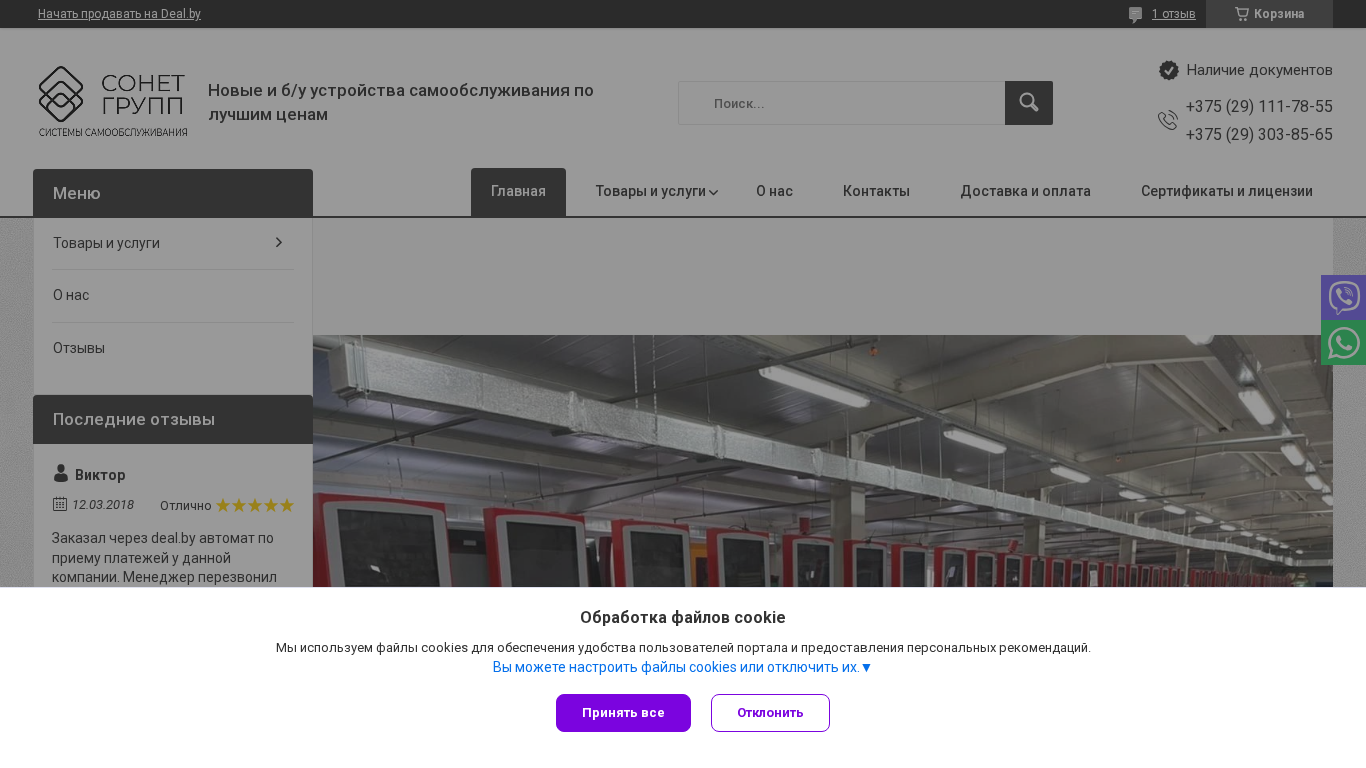This screenshot has width=1366, height=768.
Task: Click reviewer name Виктор
Action: [x=100, y=475]
